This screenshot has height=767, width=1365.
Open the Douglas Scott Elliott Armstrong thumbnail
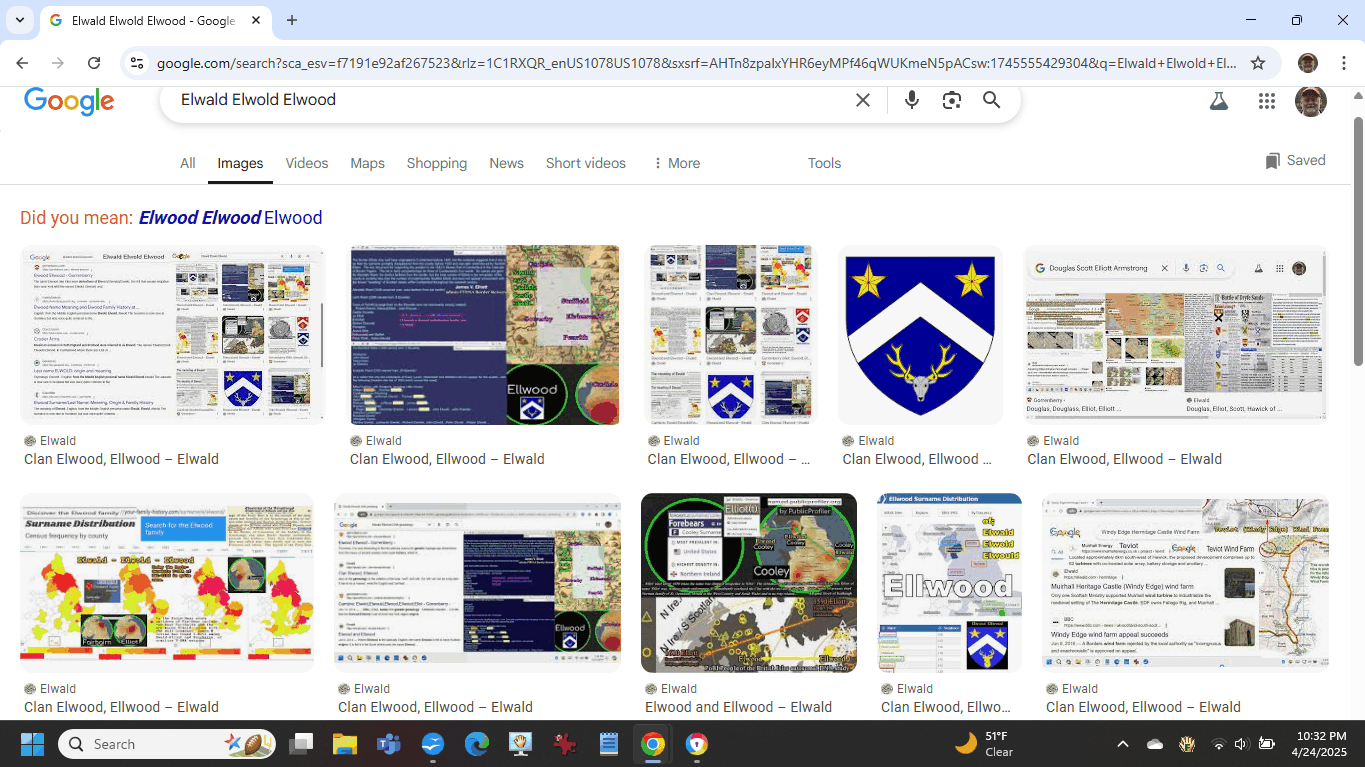[1177, 335]
